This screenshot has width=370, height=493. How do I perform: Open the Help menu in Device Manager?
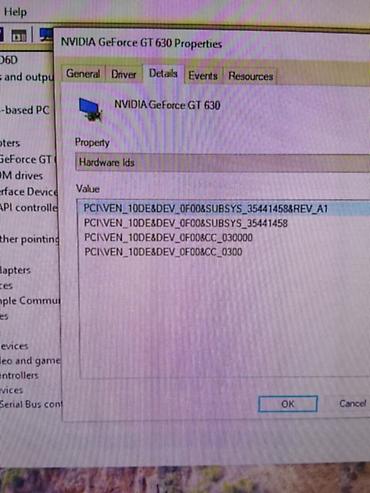[x=15, y=12]
